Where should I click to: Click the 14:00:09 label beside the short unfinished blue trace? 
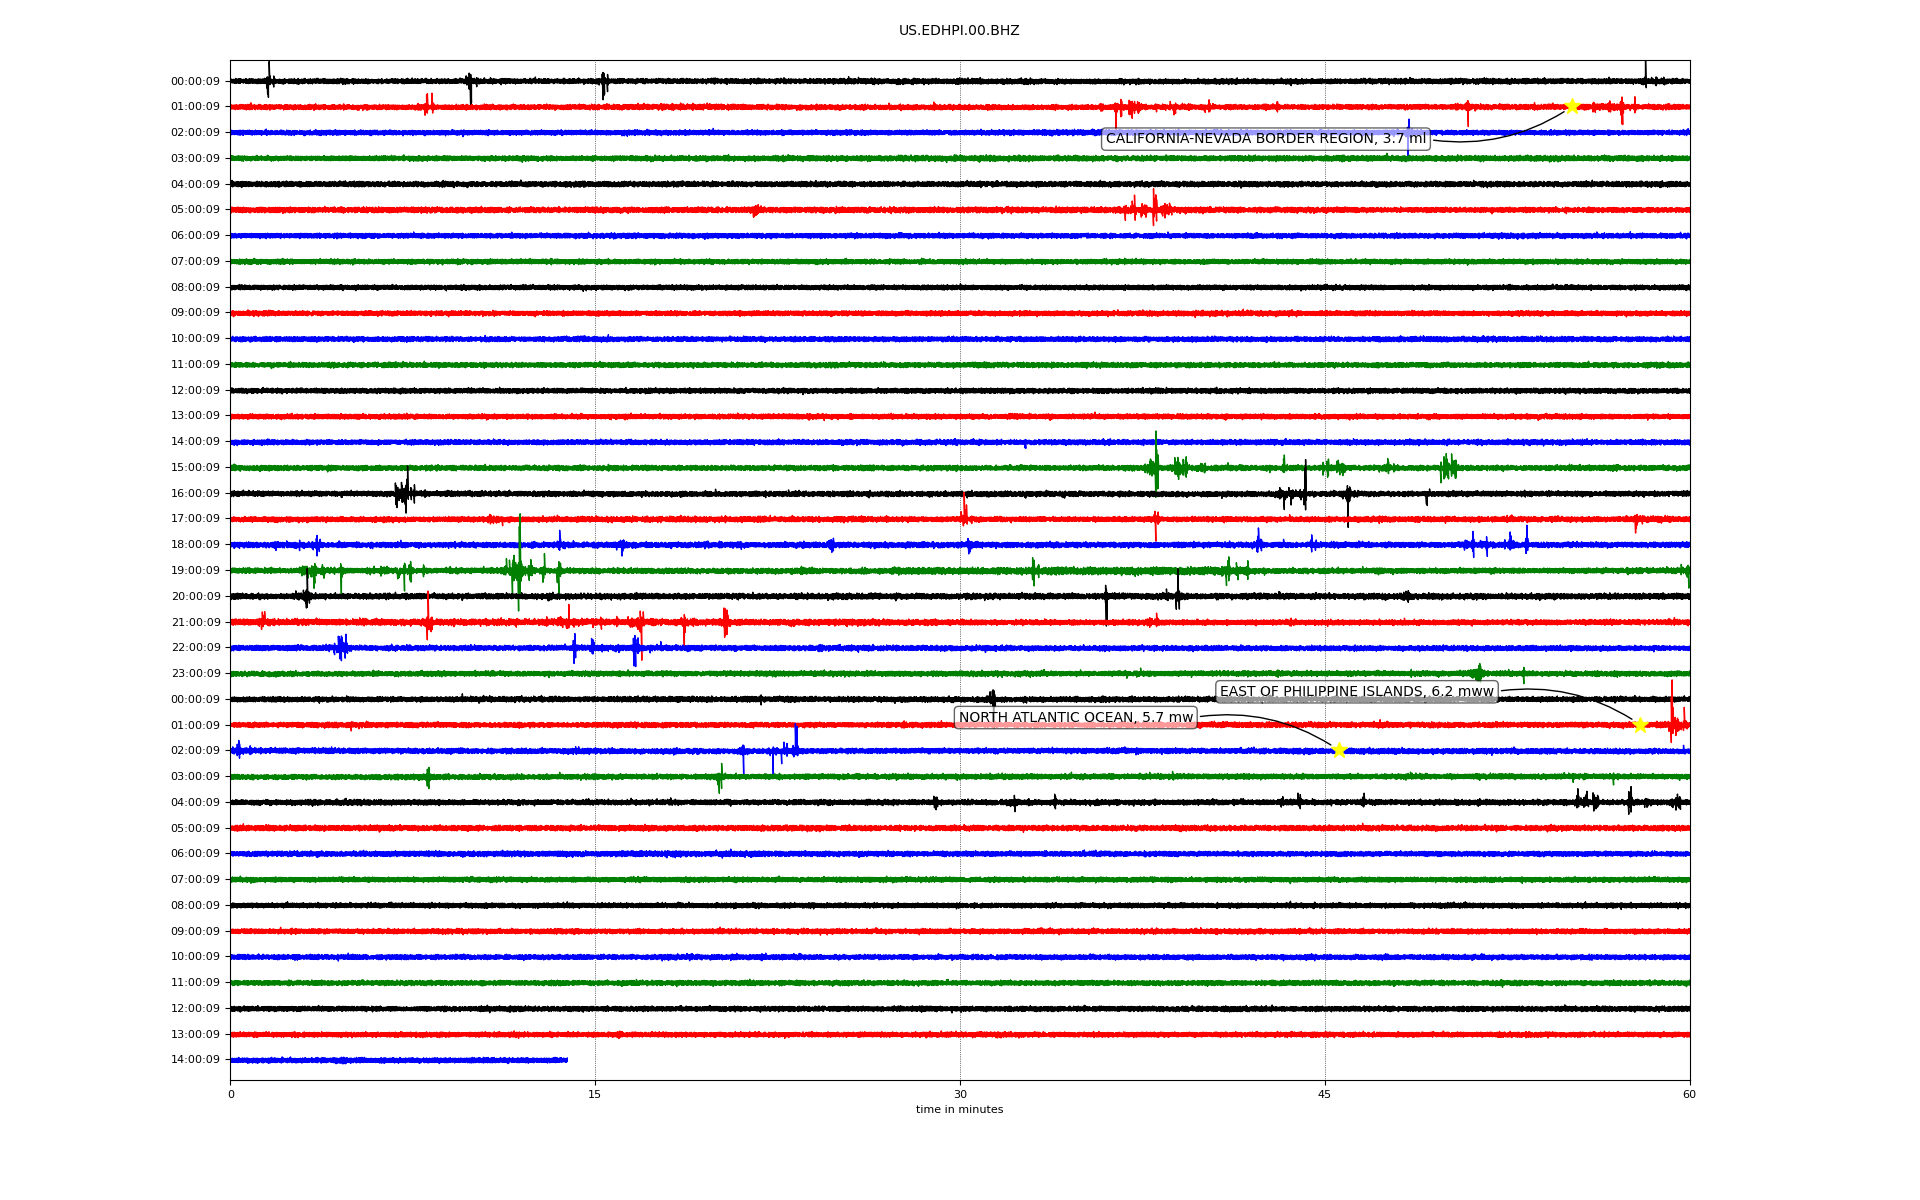196,1060
